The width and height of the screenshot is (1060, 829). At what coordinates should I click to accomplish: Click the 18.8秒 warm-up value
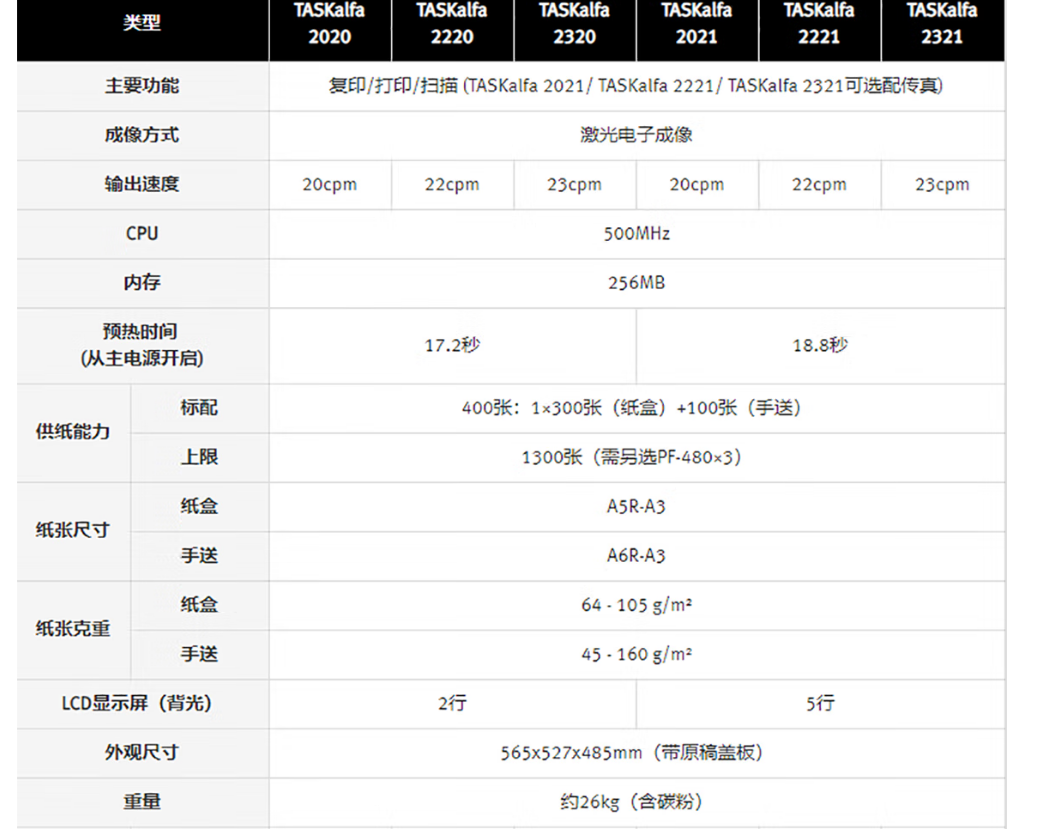820,346
